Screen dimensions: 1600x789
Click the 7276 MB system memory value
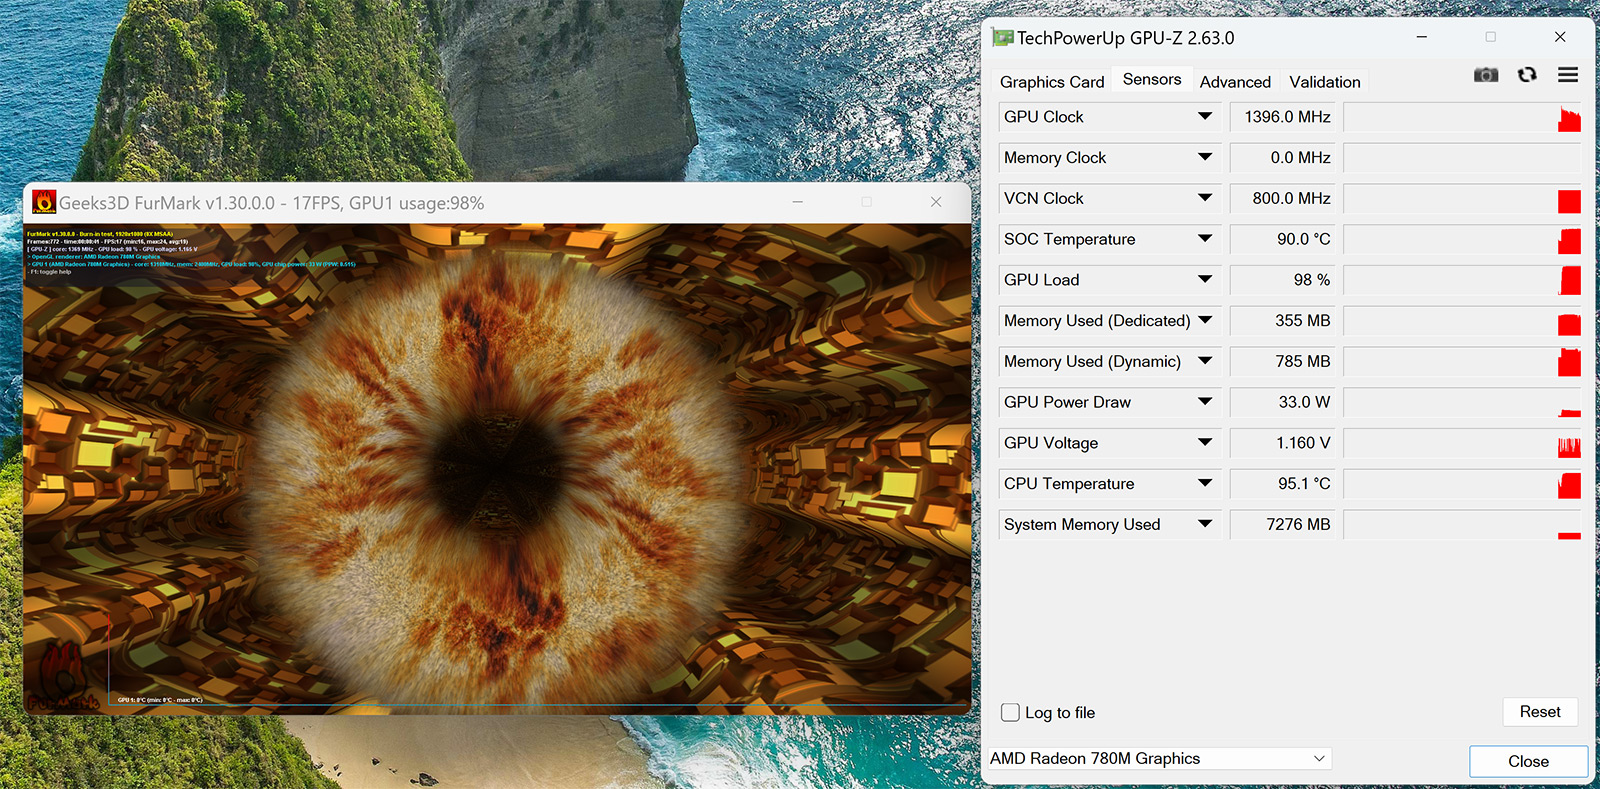[1284, 524]
